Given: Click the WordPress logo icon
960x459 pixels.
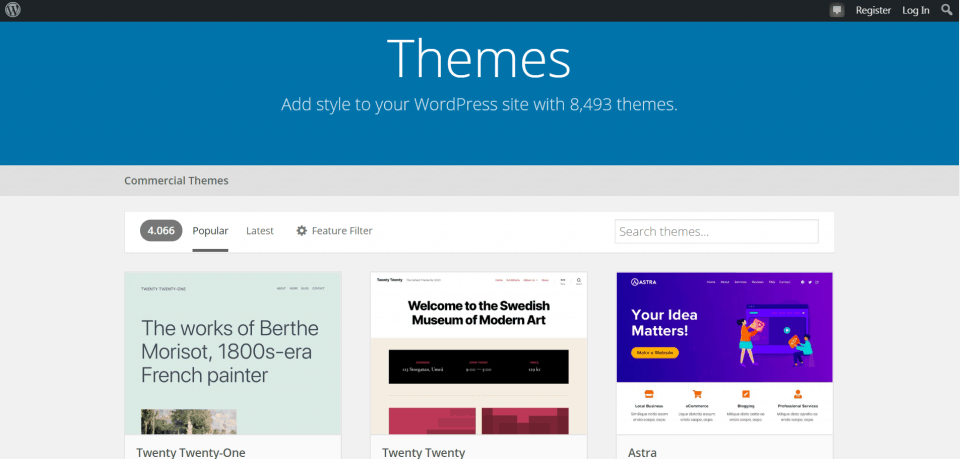Looking at the screenshot, I should pyautogui.click(x=13, y=10).
